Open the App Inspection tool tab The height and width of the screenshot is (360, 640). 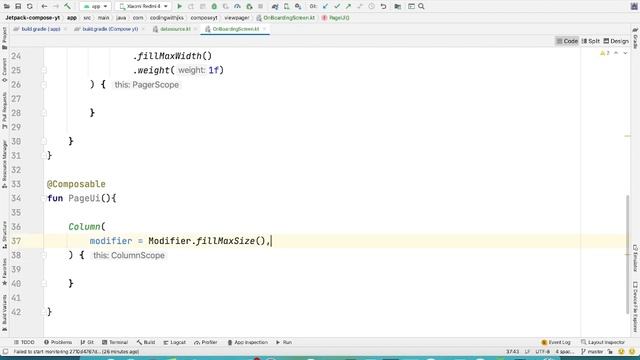click(x=247, y=342)
